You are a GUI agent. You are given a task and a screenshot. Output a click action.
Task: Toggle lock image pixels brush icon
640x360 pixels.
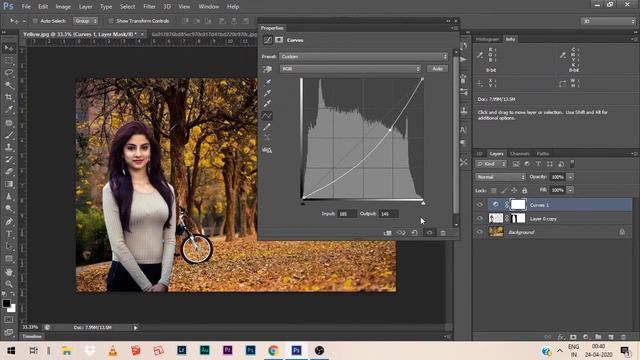point(504,190)
